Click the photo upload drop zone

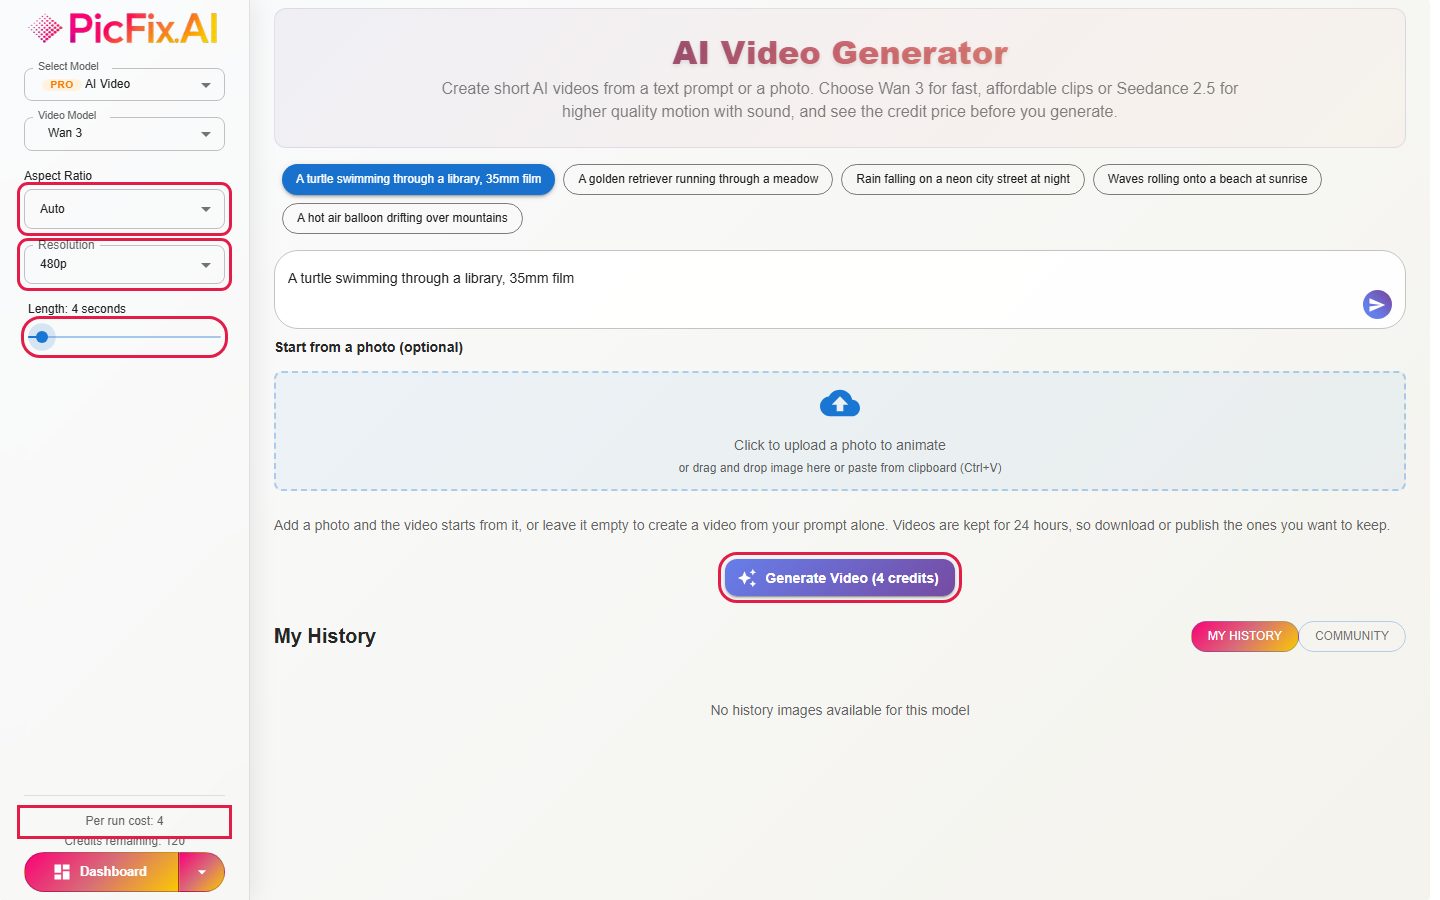[x=840, y=431]
